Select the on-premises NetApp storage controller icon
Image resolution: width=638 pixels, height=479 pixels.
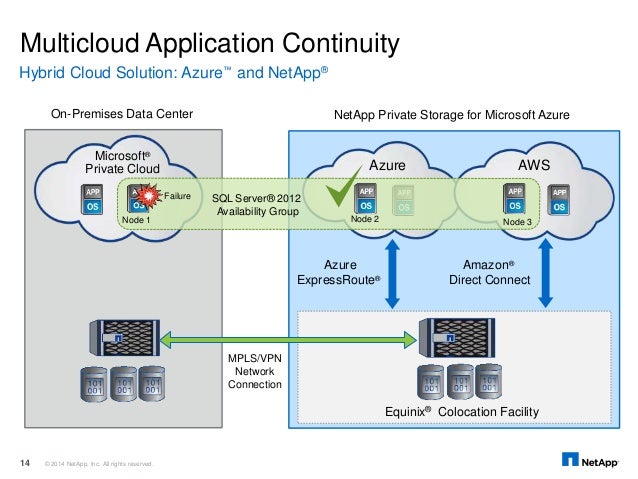click(125, 338)
